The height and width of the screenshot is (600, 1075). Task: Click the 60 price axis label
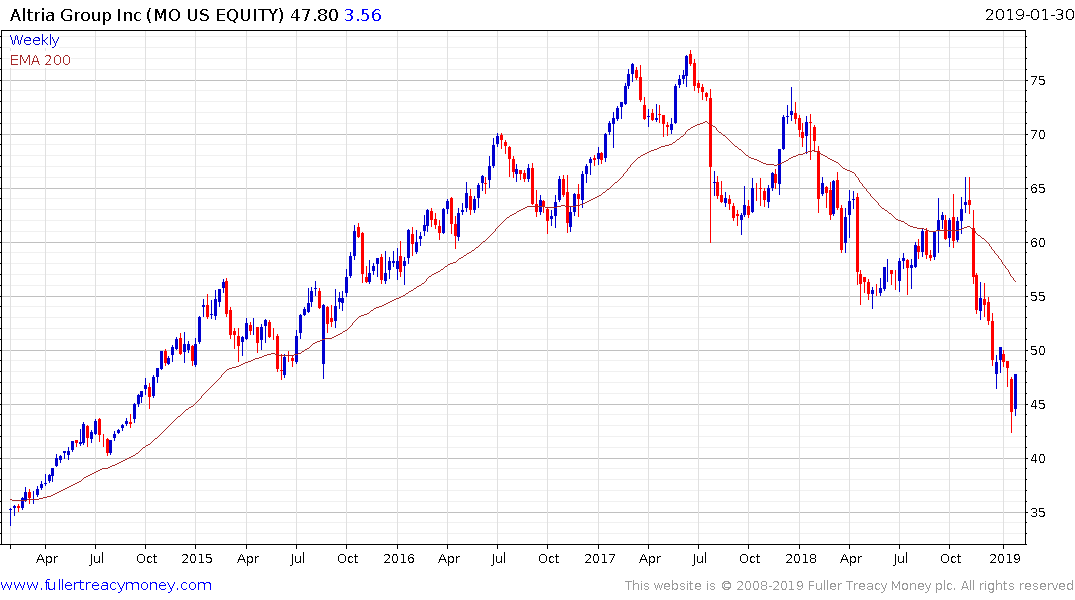coord(1037,243)
